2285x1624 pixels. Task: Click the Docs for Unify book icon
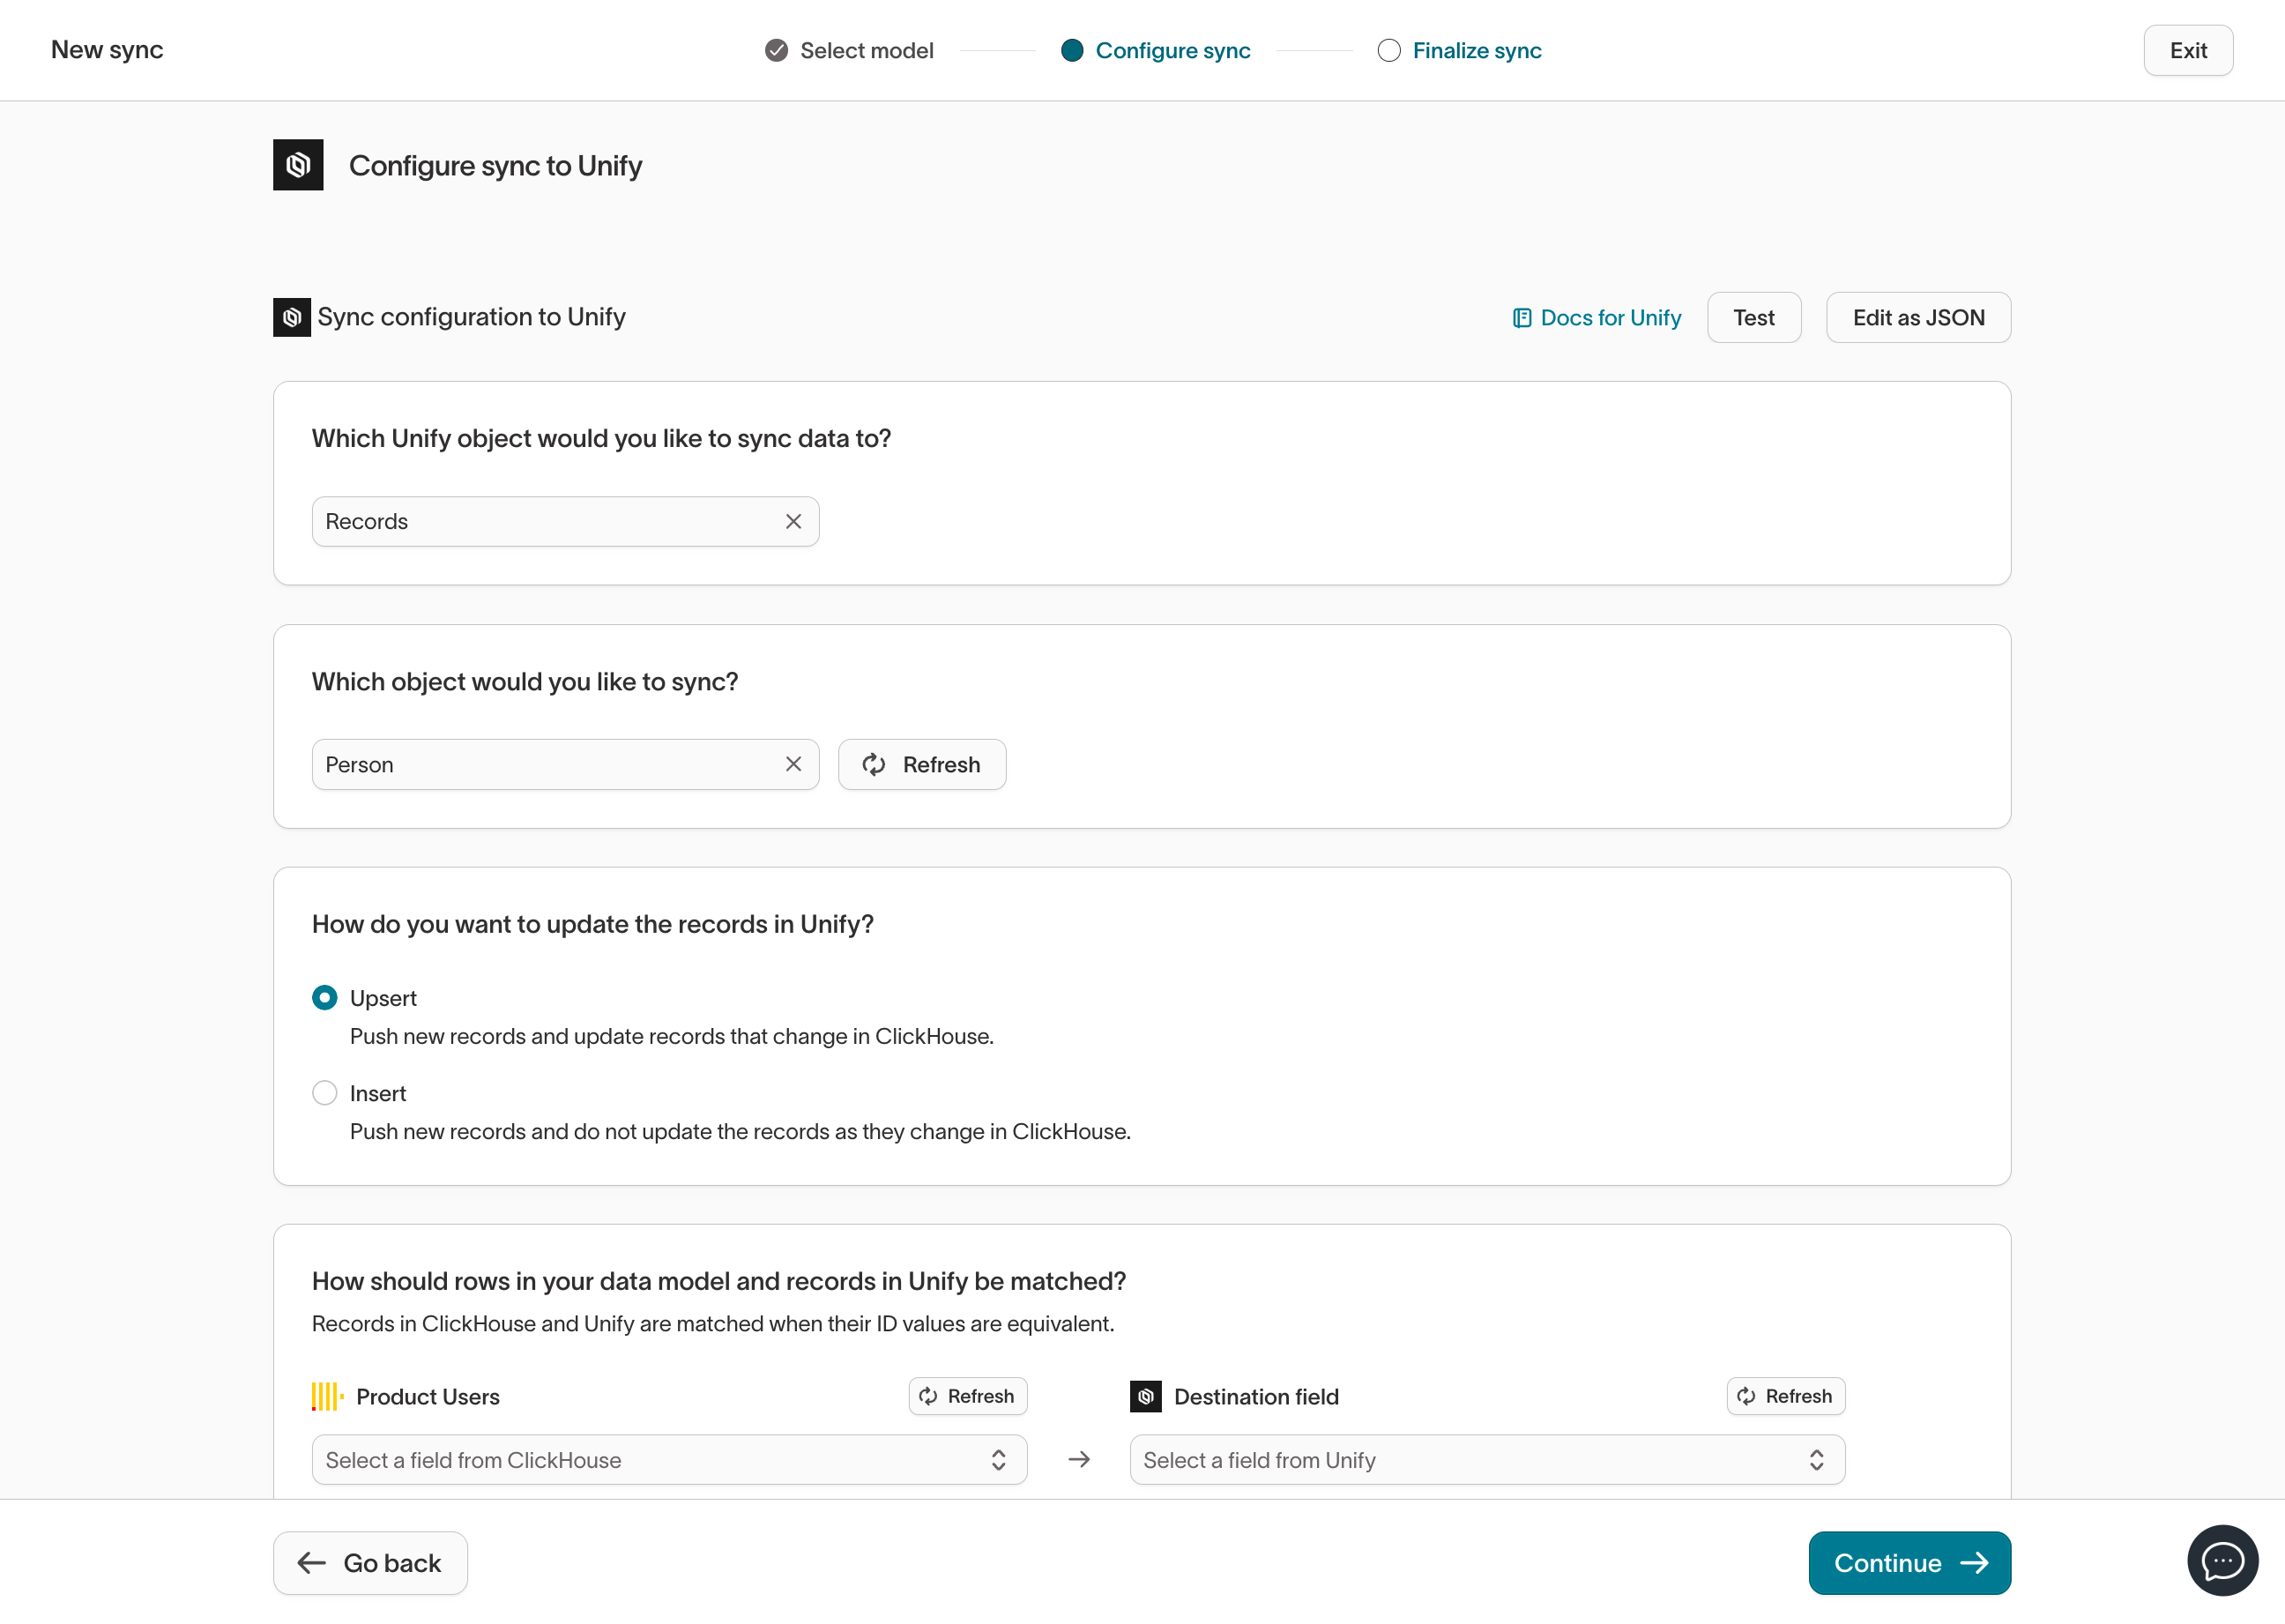[1521, 318]
